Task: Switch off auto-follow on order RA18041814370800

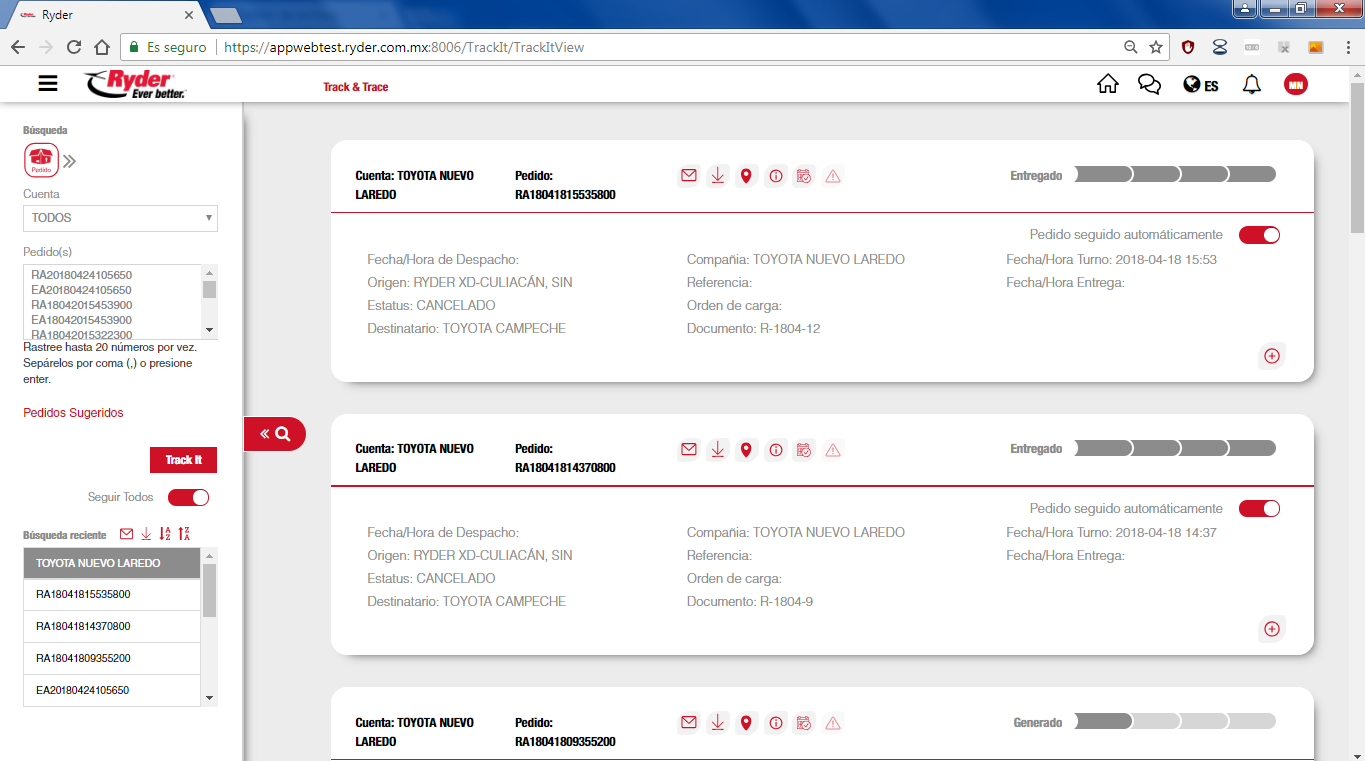Action: 1259,508
